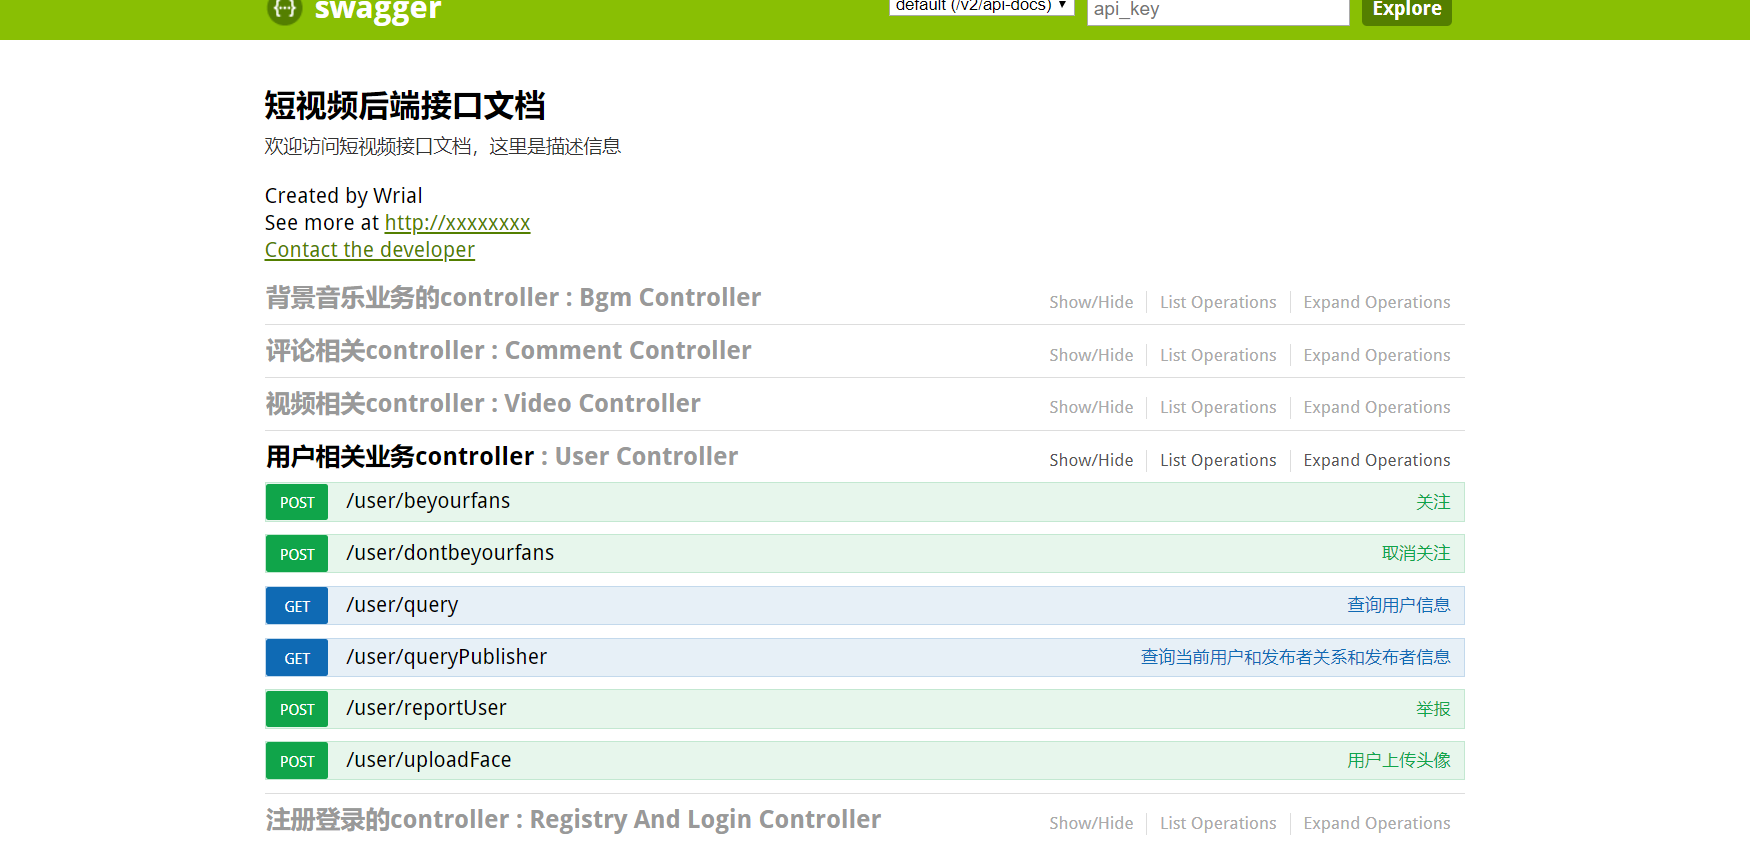Click the 短视频后端接口文档 page title
Screen dimensions: 1750x847
[x=405, y=106]
